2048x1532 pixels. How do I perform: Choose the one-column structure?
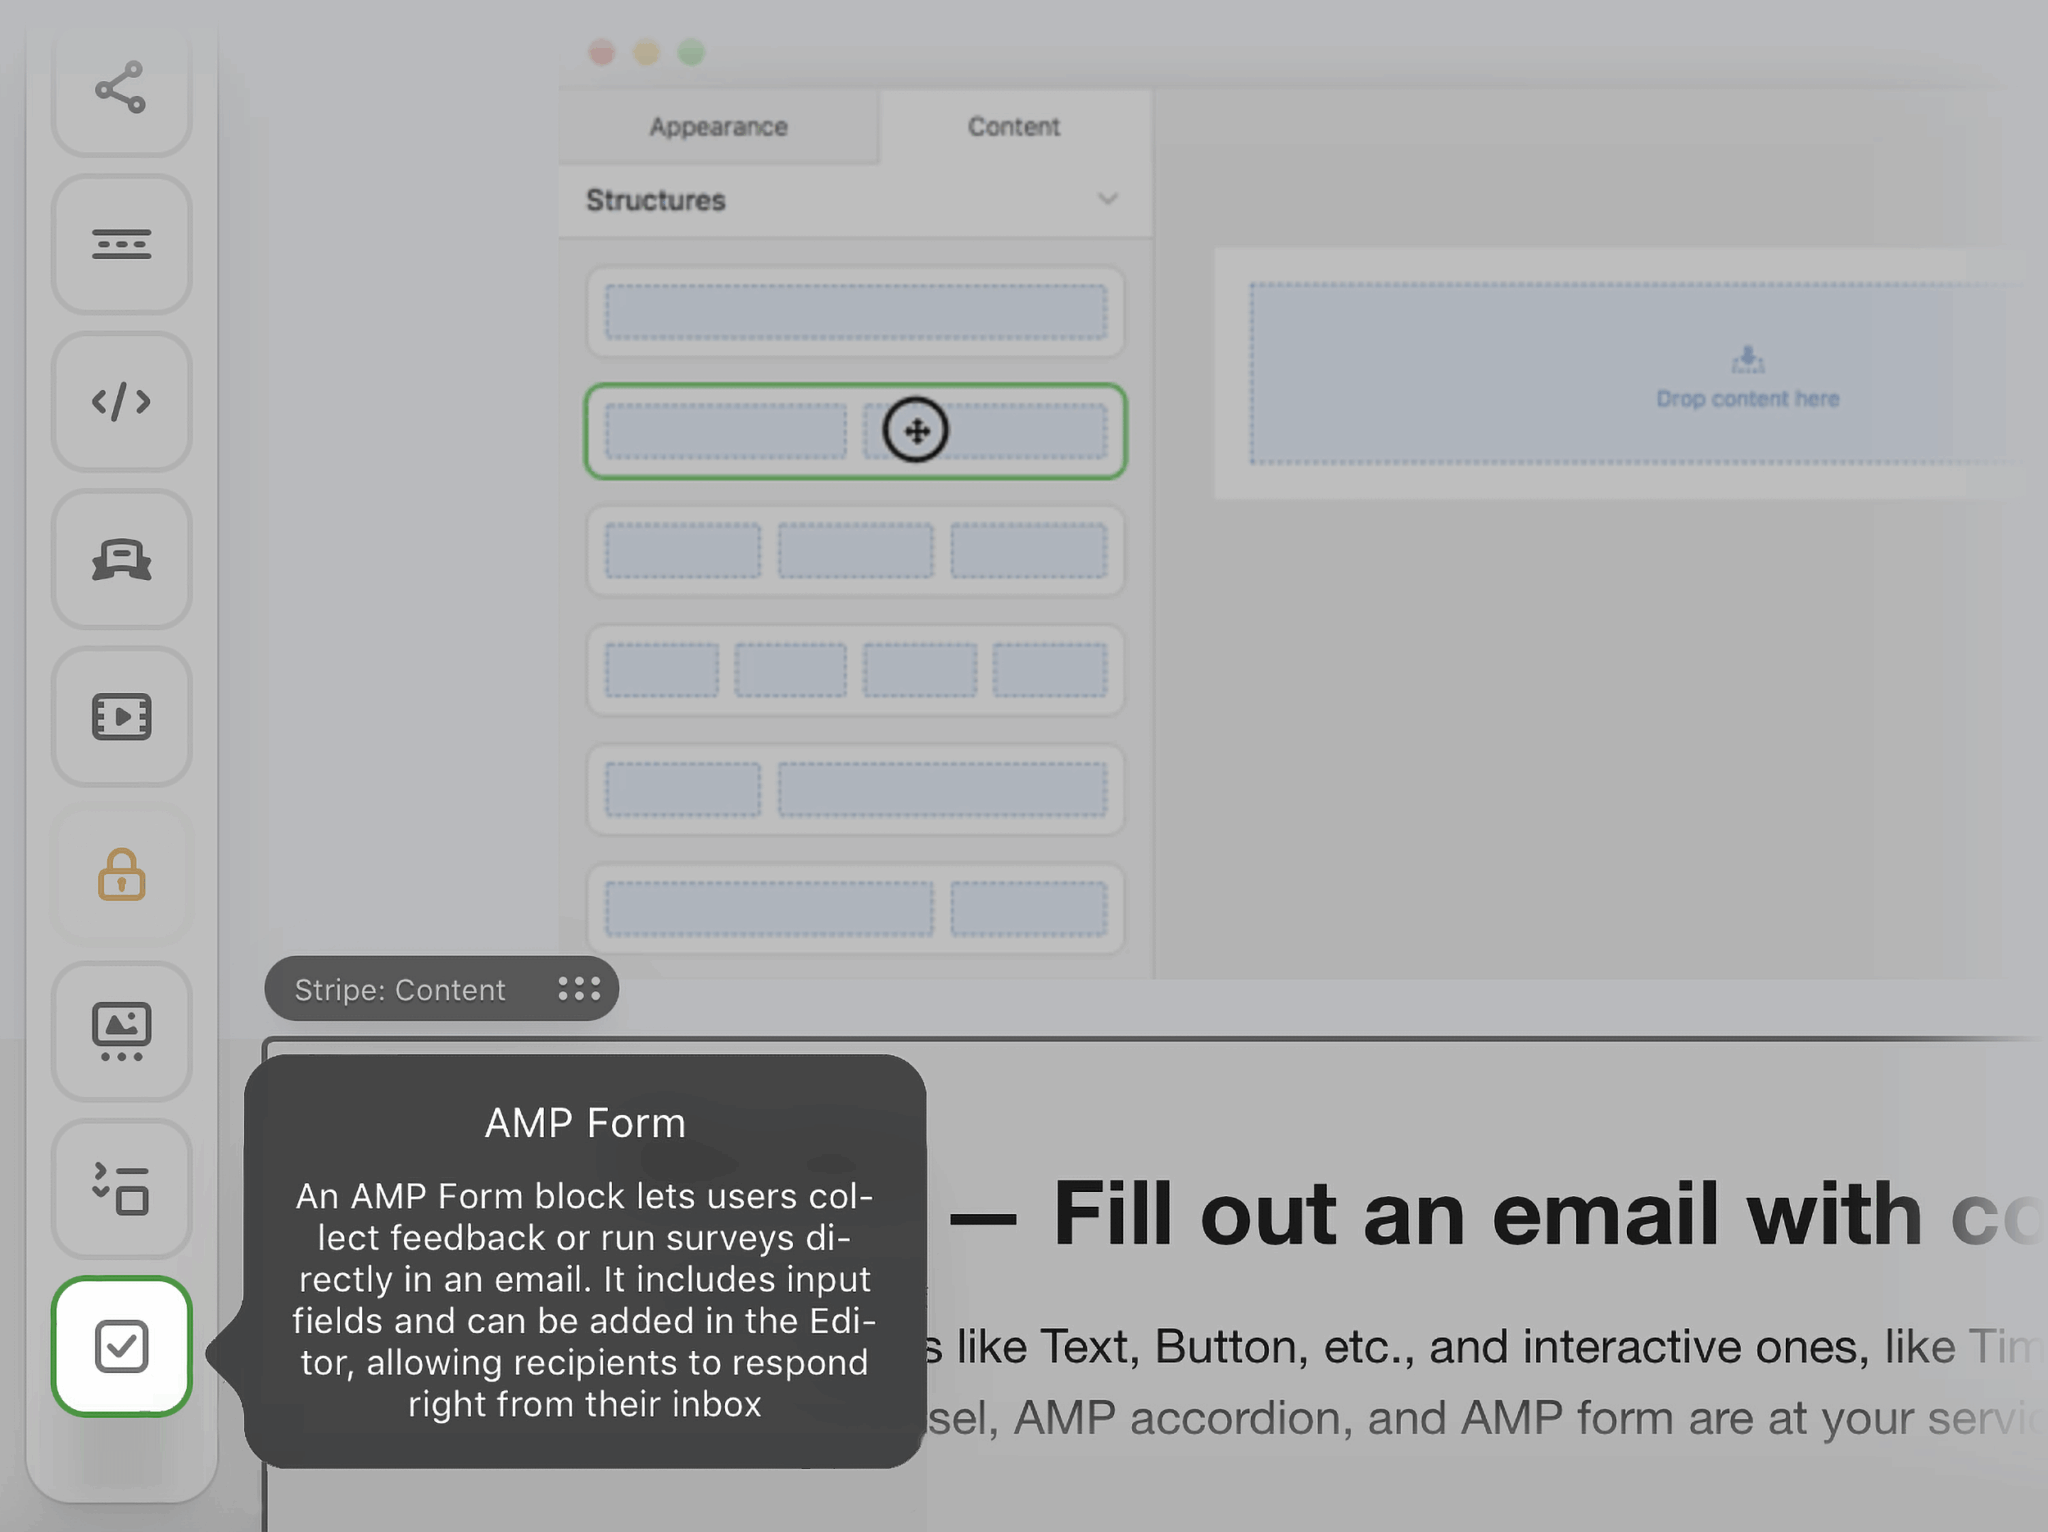(x=855, y=312)
